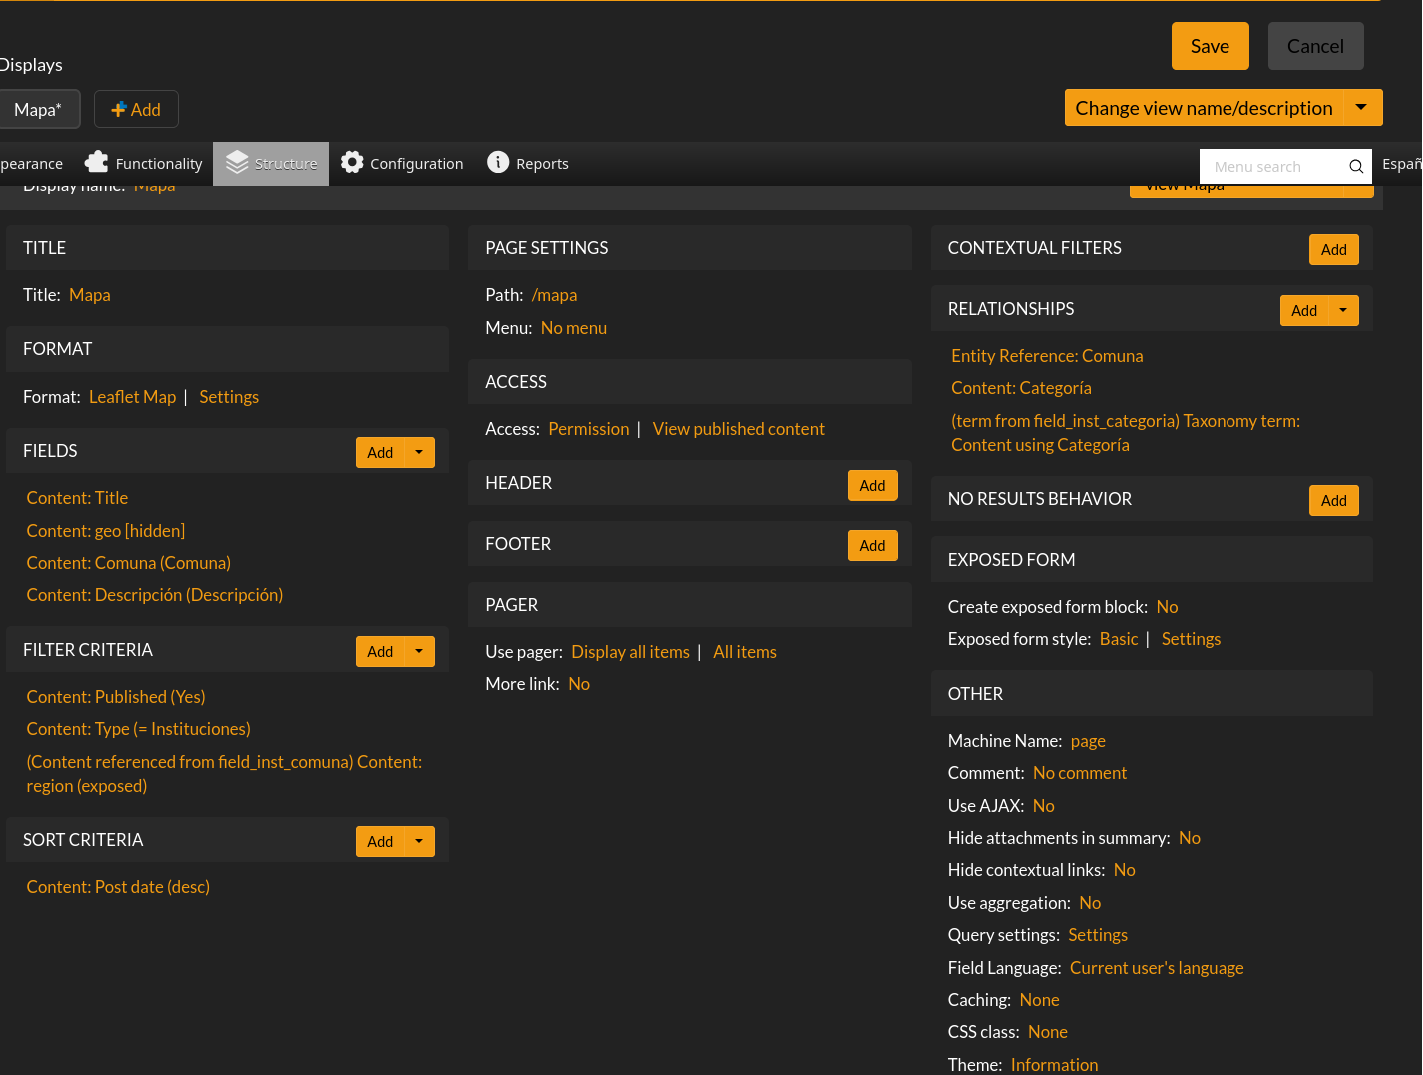1423x1075 pixels.
Task: Add a new Header item
Action: point(872,485)
